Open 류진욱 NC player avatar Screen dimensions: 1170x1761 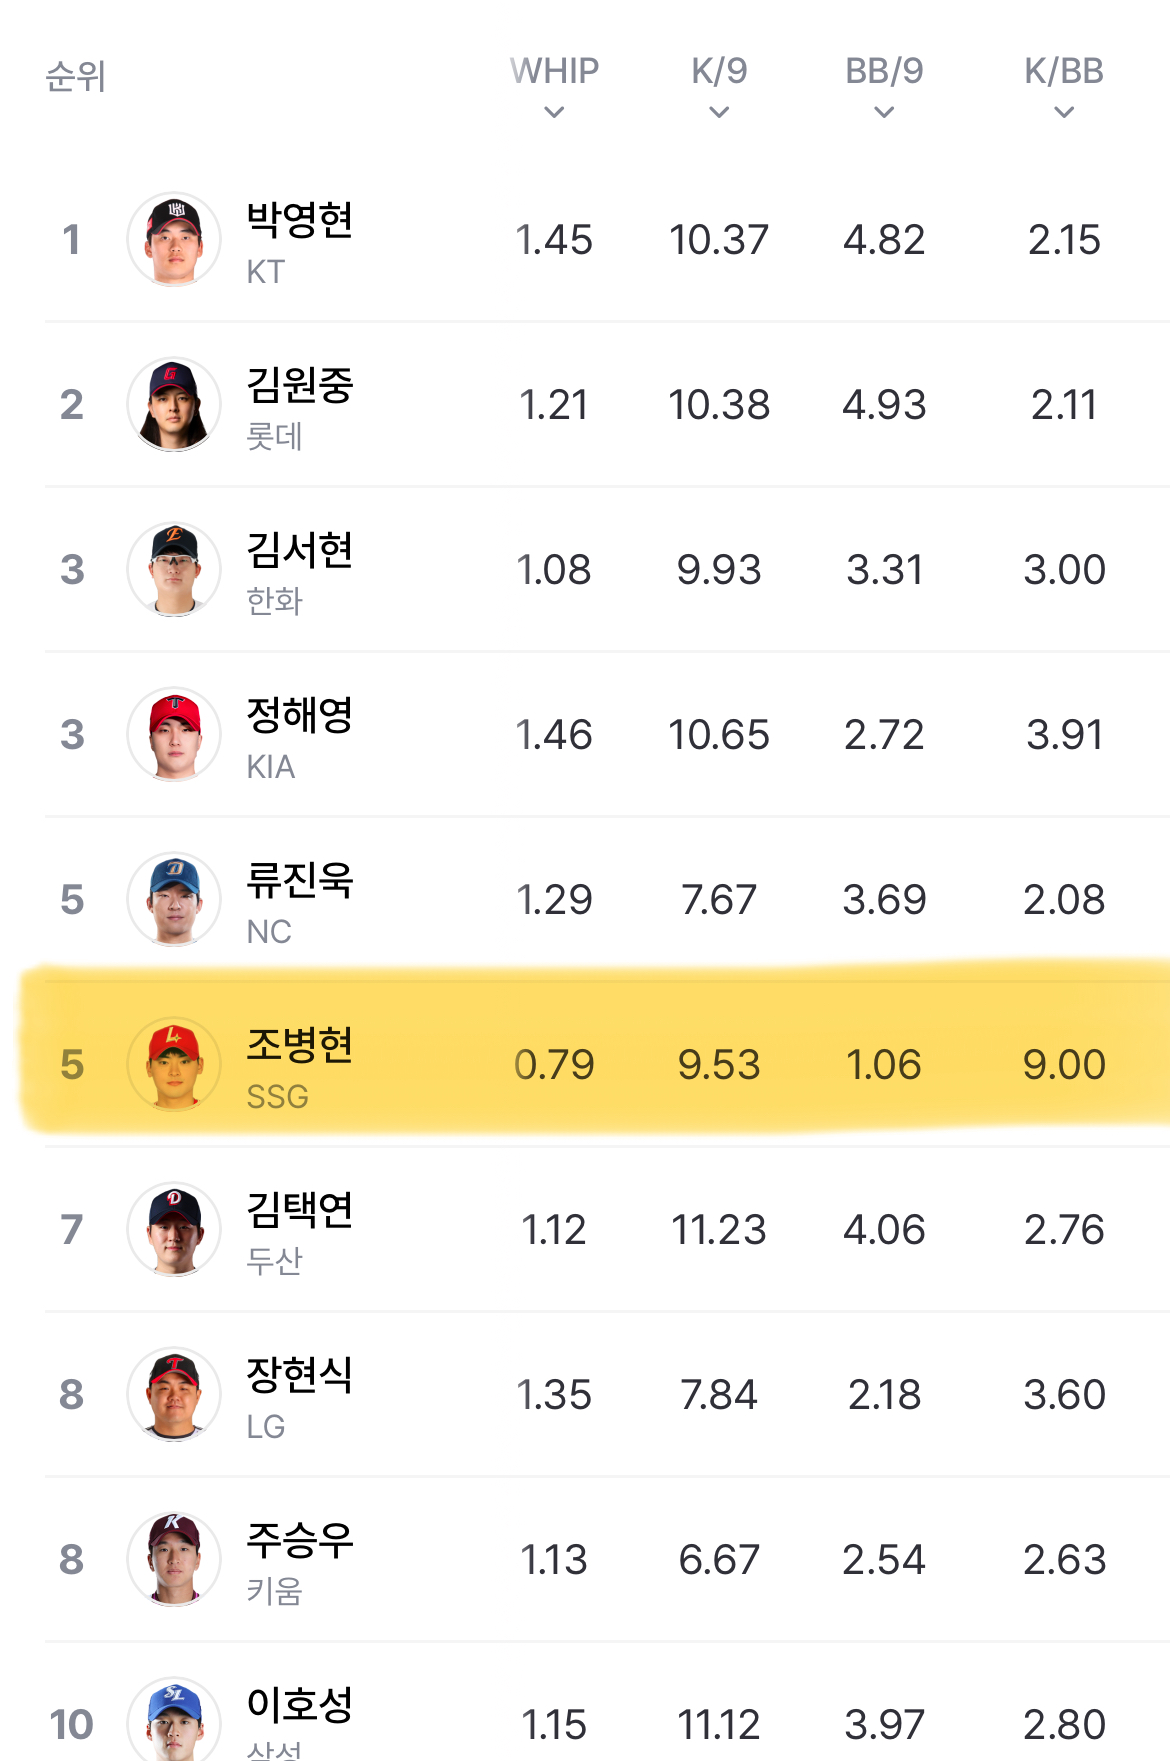[x=174, y=900]
